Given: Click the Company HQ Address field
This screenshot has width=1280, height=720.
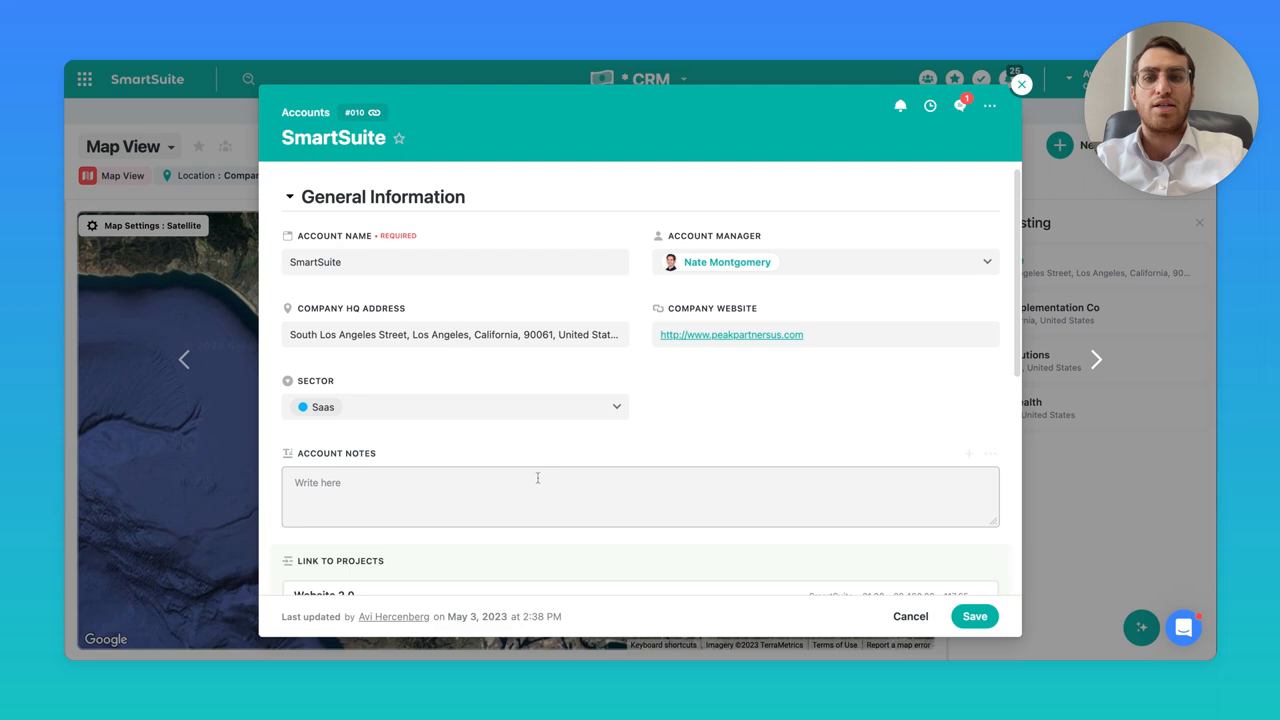Looking at the screenshot, I should (455, 335).
